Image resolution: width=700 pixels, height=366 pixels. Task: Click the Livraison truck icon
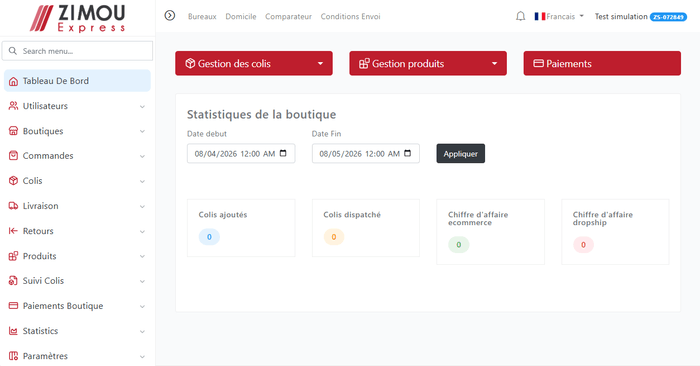tap(13, 206)
